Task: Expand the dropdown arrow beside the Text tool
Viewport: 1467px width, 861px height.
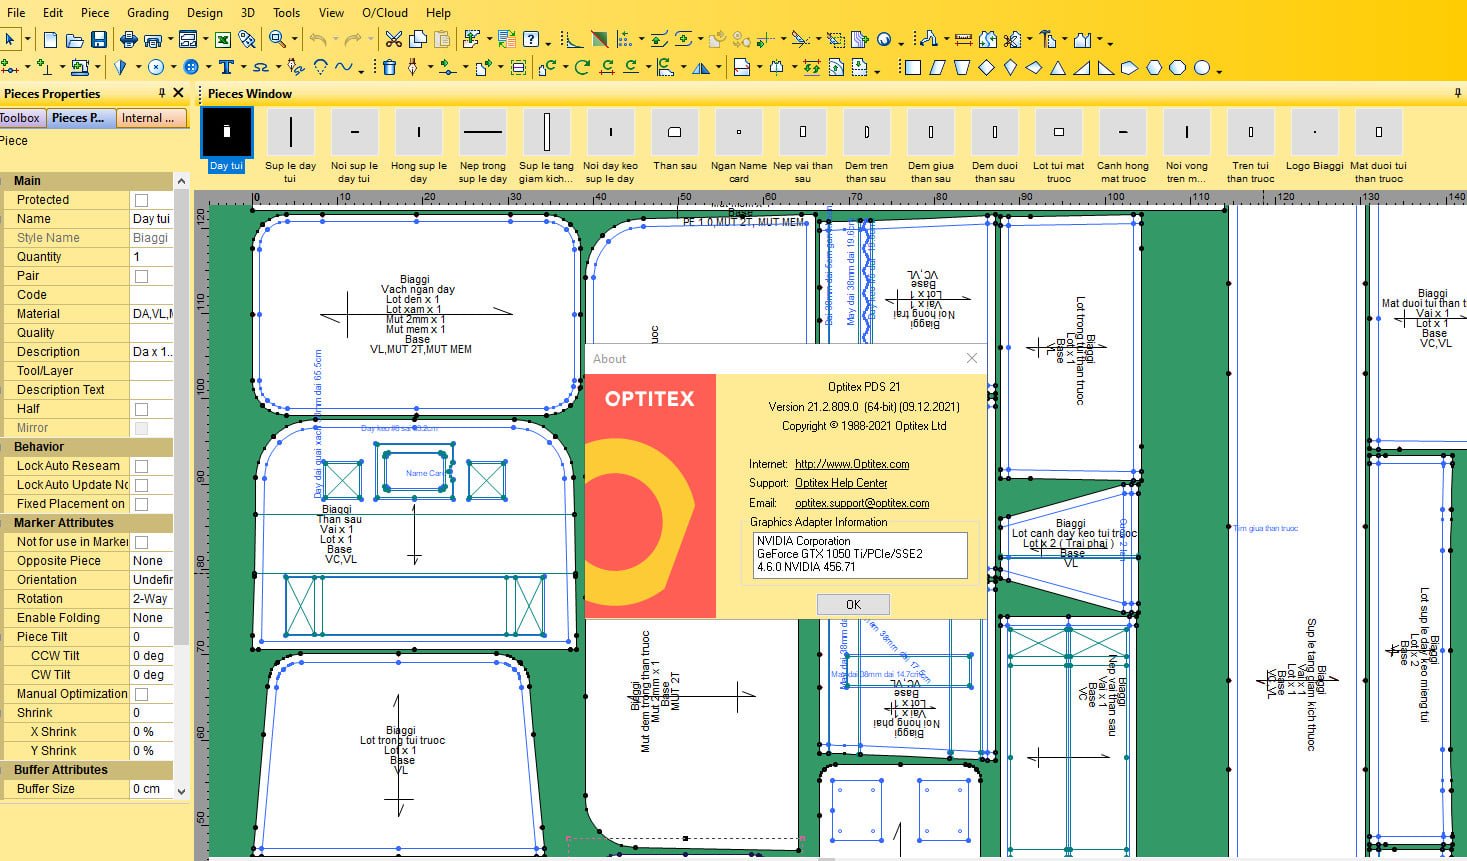Action: pos(243,69)
